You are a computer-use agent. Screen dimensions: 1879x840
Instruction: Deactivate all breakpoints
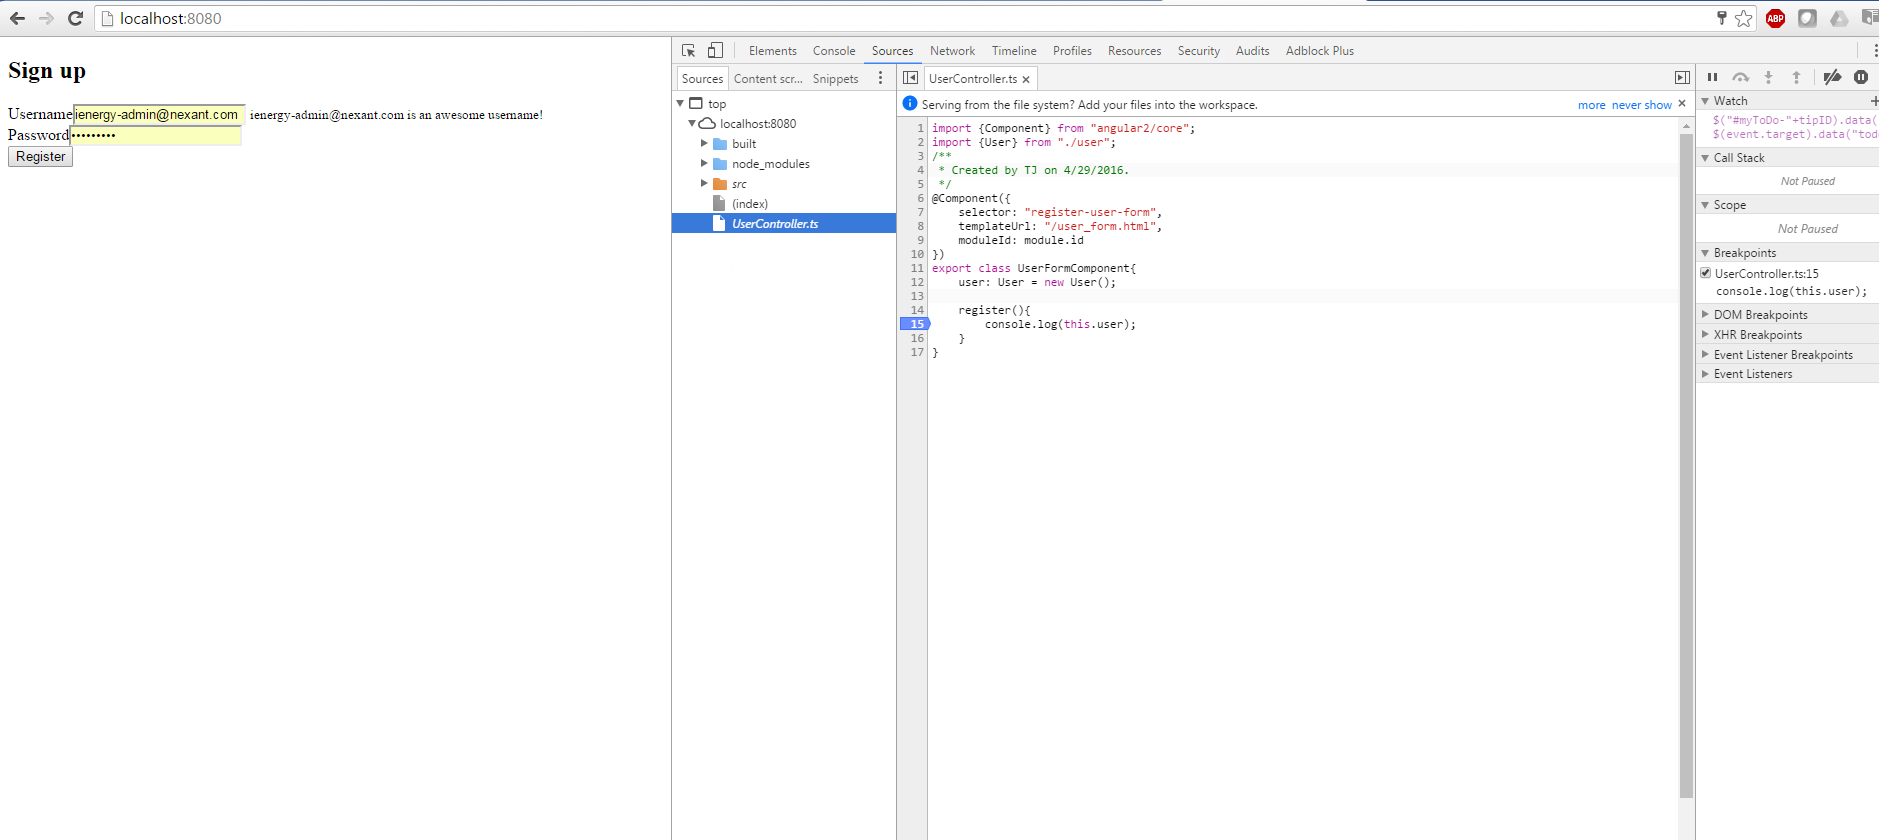point(1832,77)
